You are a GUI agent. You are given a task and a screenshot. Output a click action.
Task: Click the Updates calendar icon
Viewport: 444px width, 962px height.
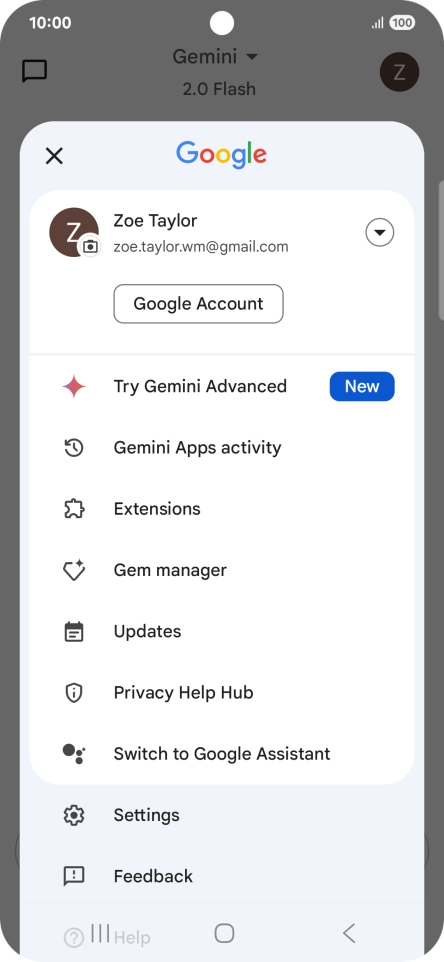point(74,631)
